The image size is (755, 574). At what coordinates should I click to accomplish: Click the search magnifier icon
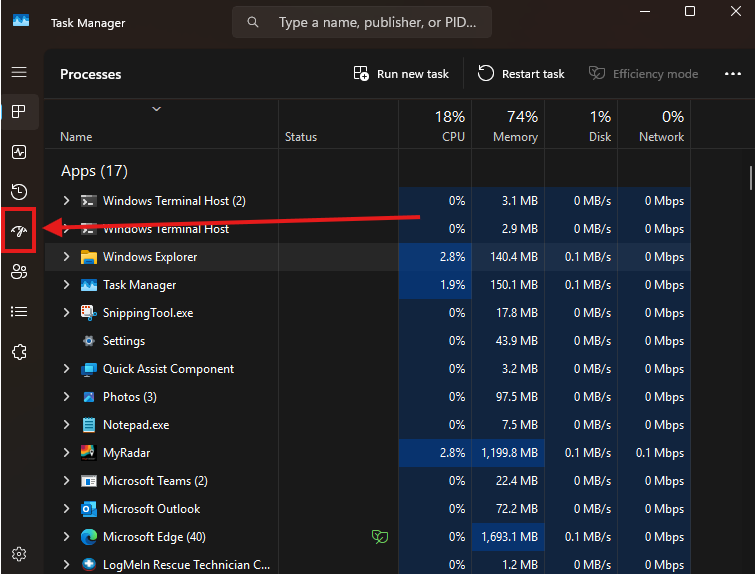pos(253,22)
